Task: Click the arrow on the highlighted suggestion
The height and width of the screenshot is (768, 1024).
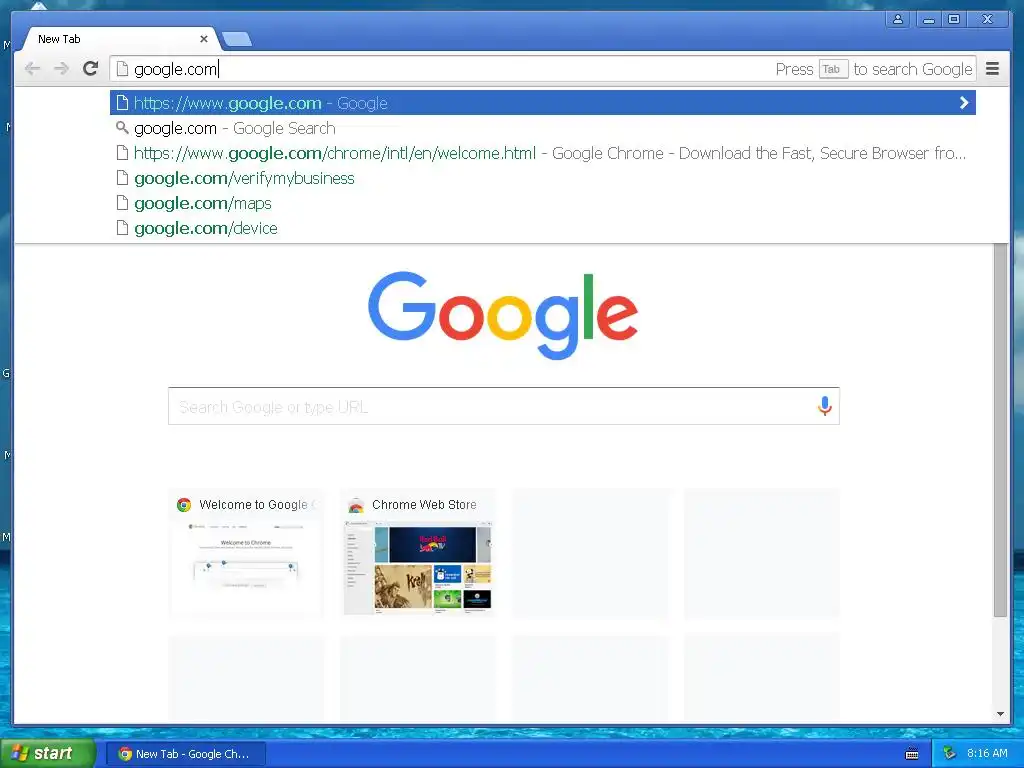Action: tap(964, 103)
